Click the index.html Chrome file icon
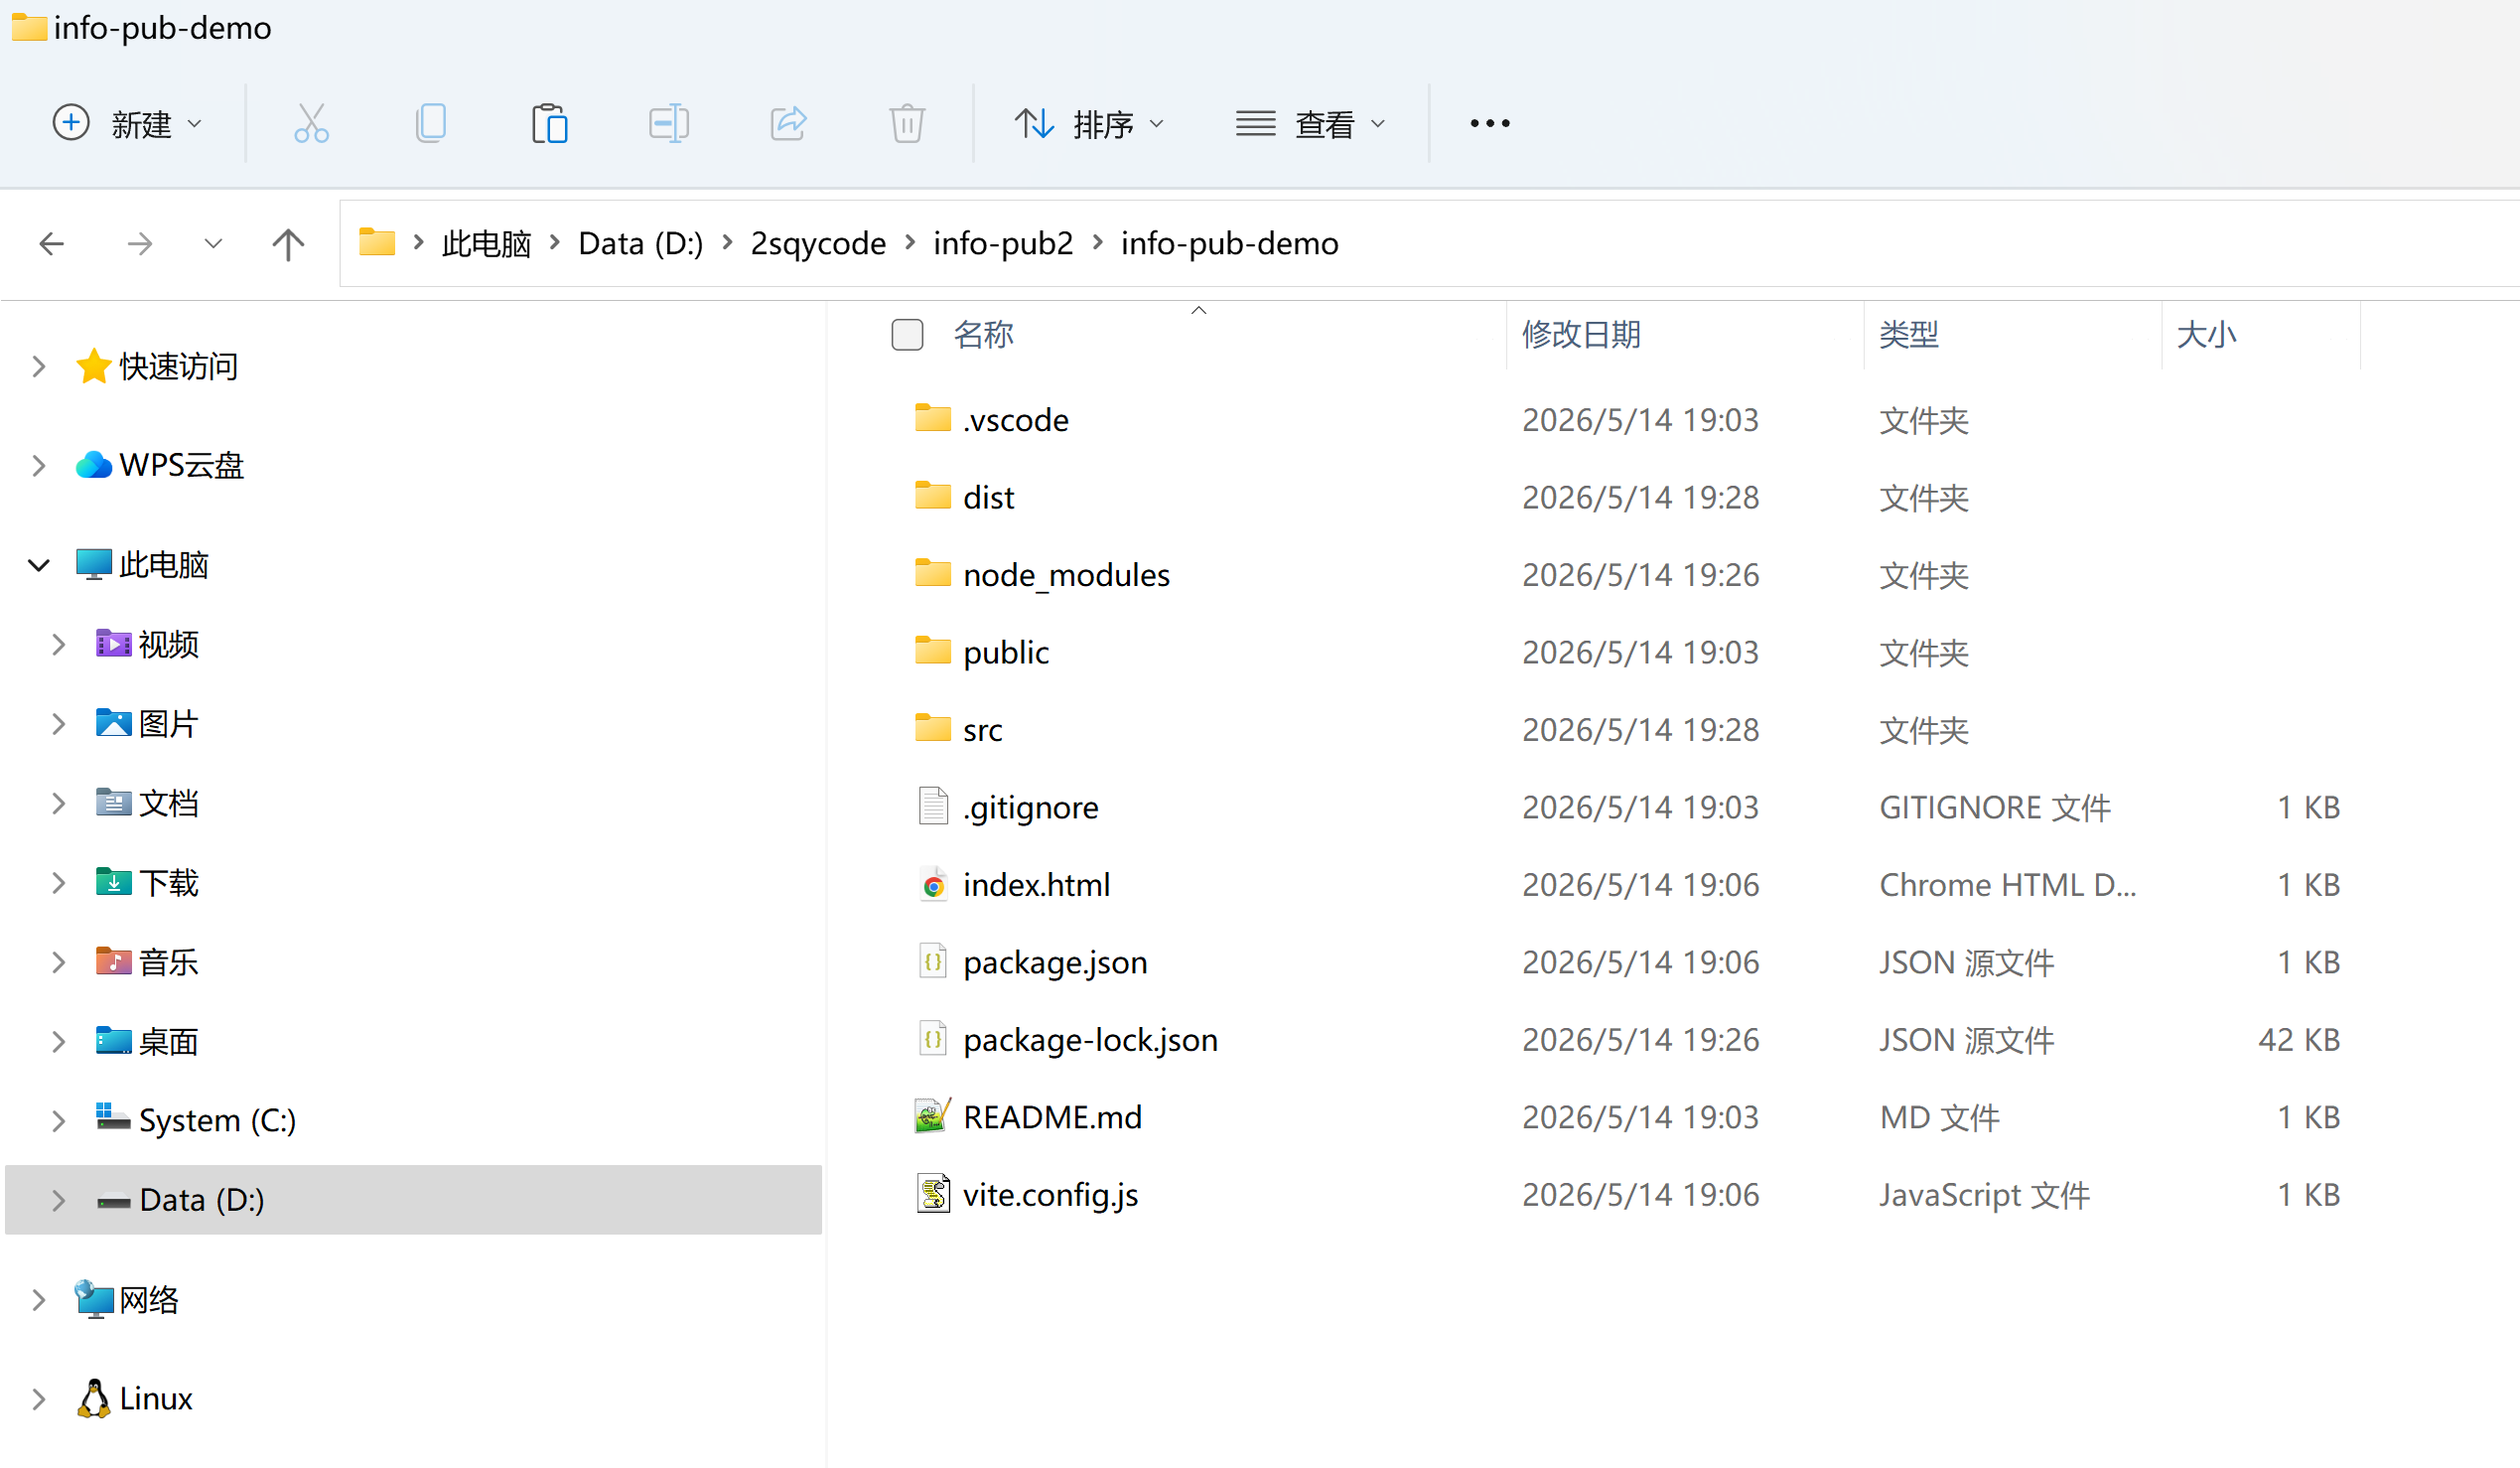 coord(933,885)
